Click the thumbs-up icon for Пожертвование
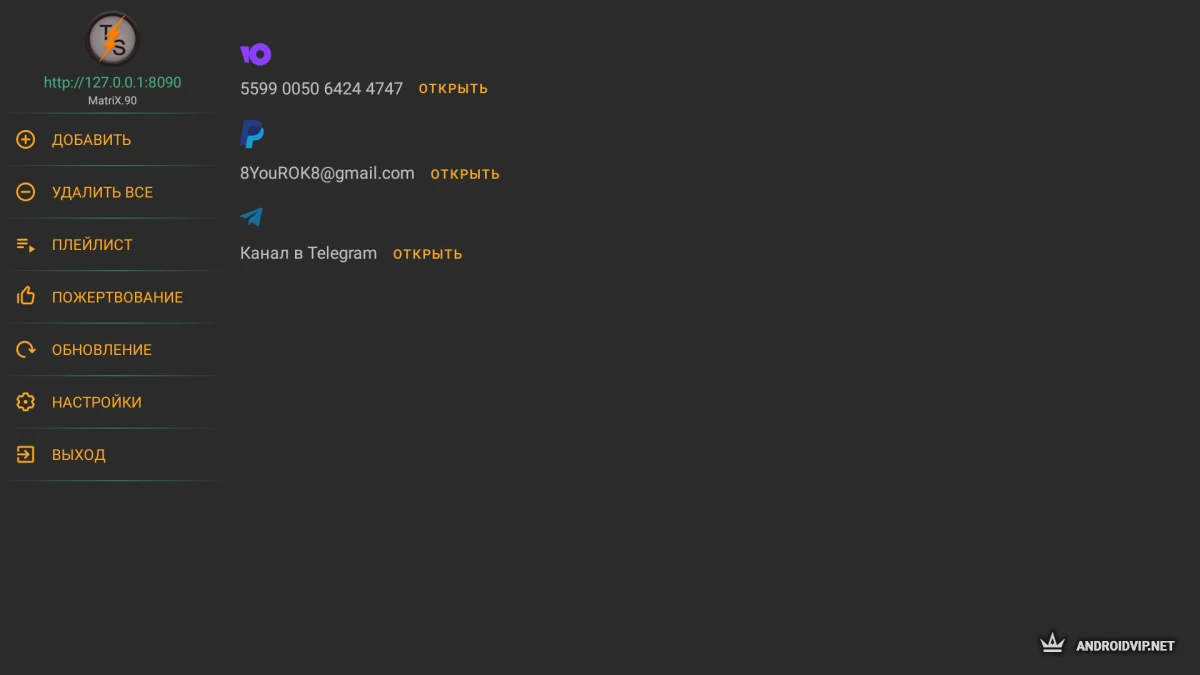Image resolution: width=1200 pixels, height=675 pixels. pos(26,297)
